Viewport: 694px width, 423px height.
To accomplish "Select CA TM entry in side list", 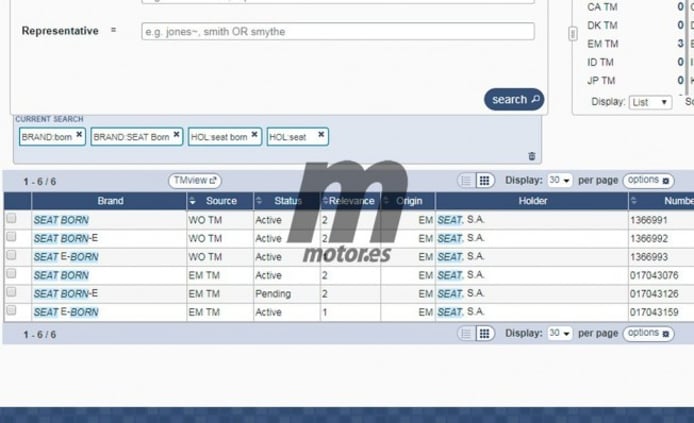I will [602, 7].
